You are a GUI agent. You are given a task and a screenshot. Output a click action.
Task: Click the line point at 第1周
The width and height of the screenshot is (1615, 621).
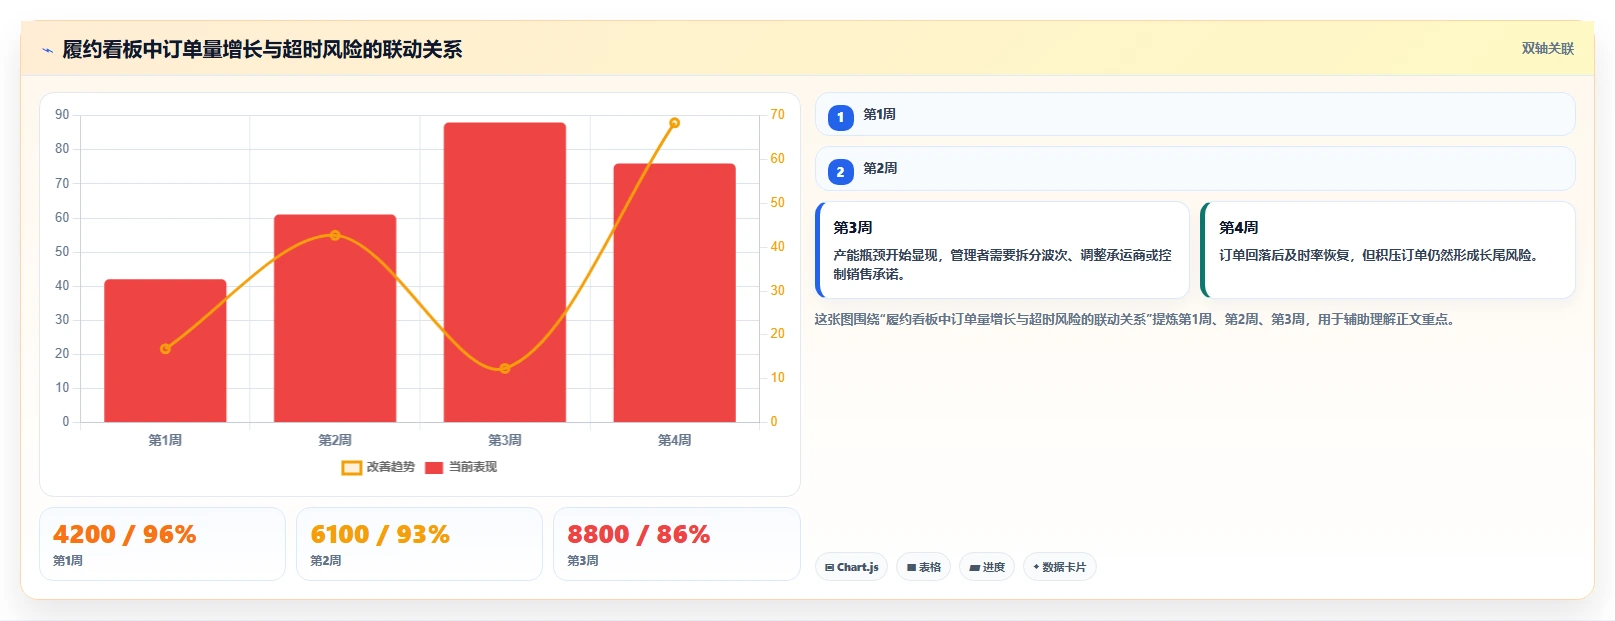click(165, 349)
